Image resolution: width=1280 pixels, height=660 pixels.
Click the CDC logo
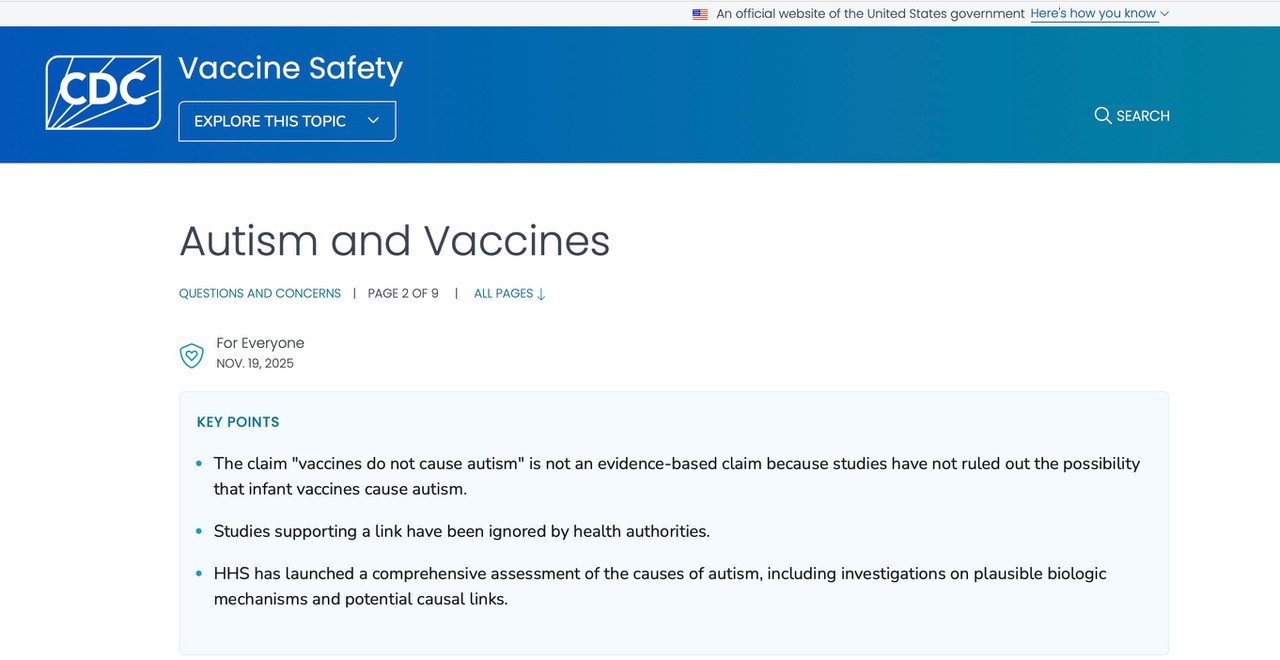click(x=103, y=92)
